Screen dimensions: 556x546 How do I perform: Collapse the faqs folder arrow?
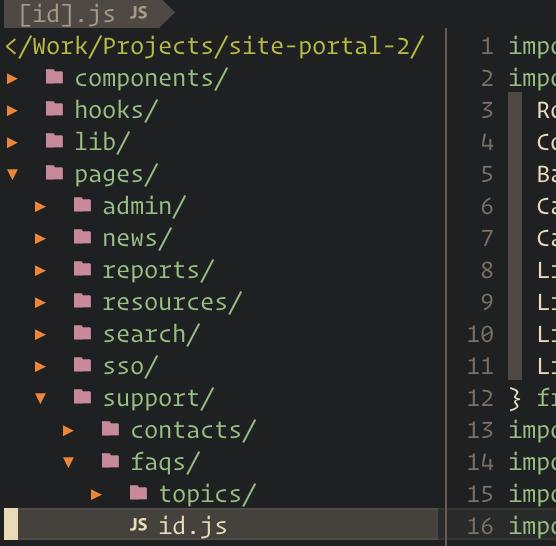68,462
